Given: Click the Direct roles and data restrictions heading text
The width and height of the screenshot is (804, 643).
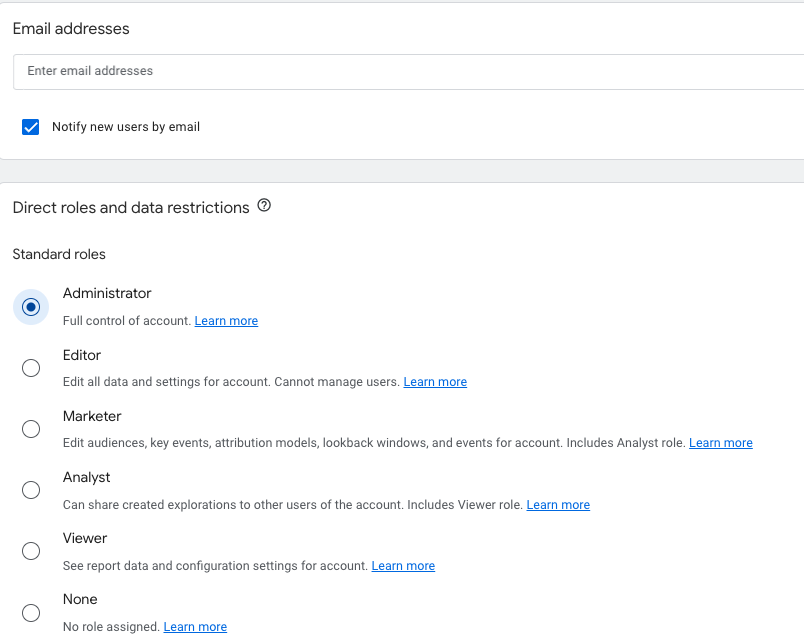Looking at the screenshot, I should coord(131,208).
